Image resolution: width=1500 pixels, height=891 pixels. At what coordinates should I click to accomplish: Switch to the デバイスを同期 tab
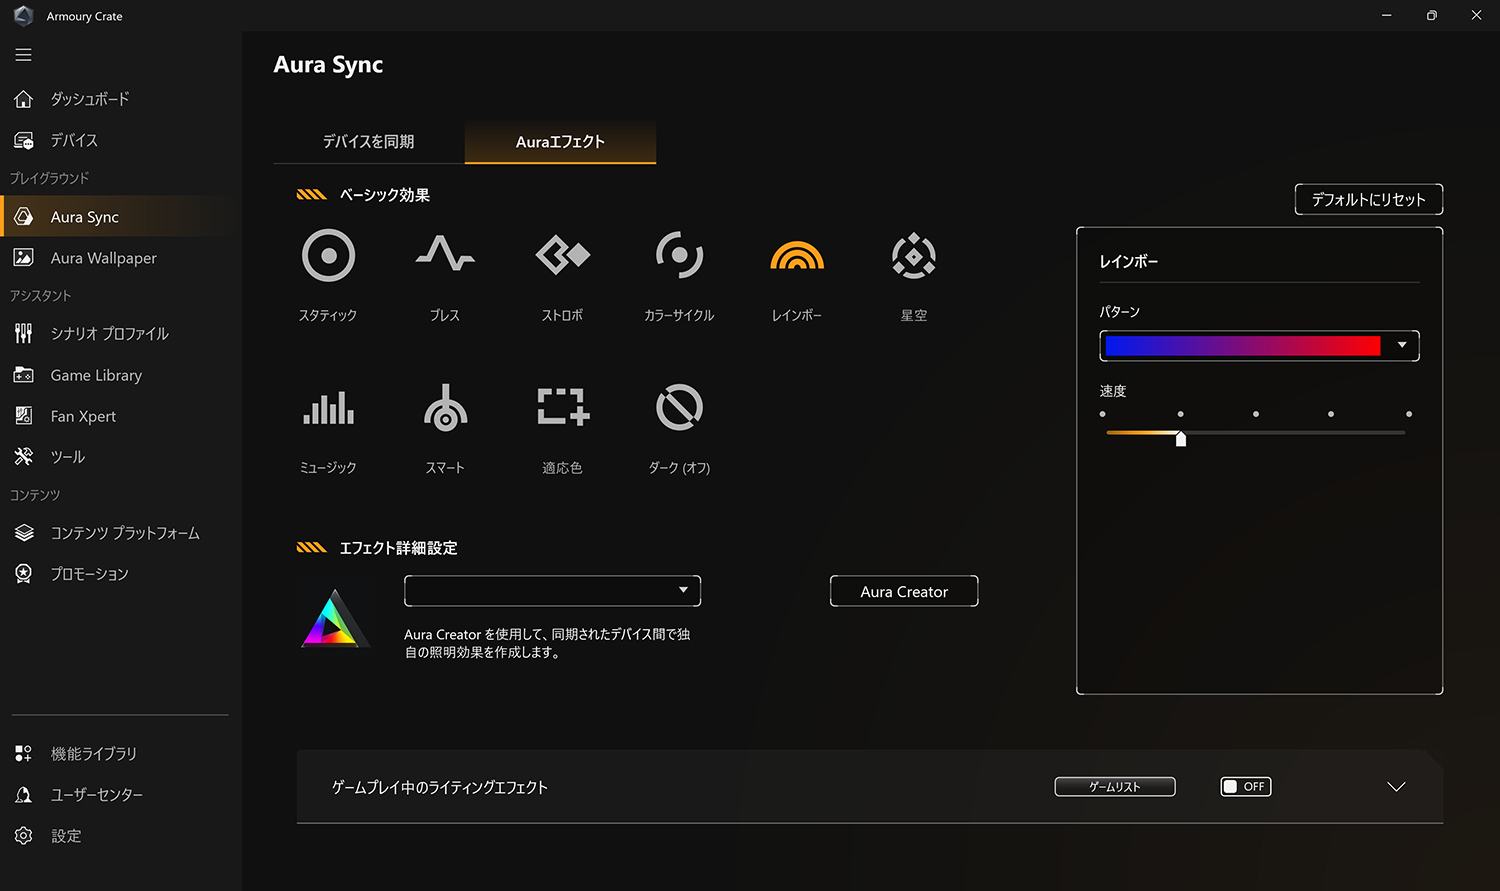point(368,142)
